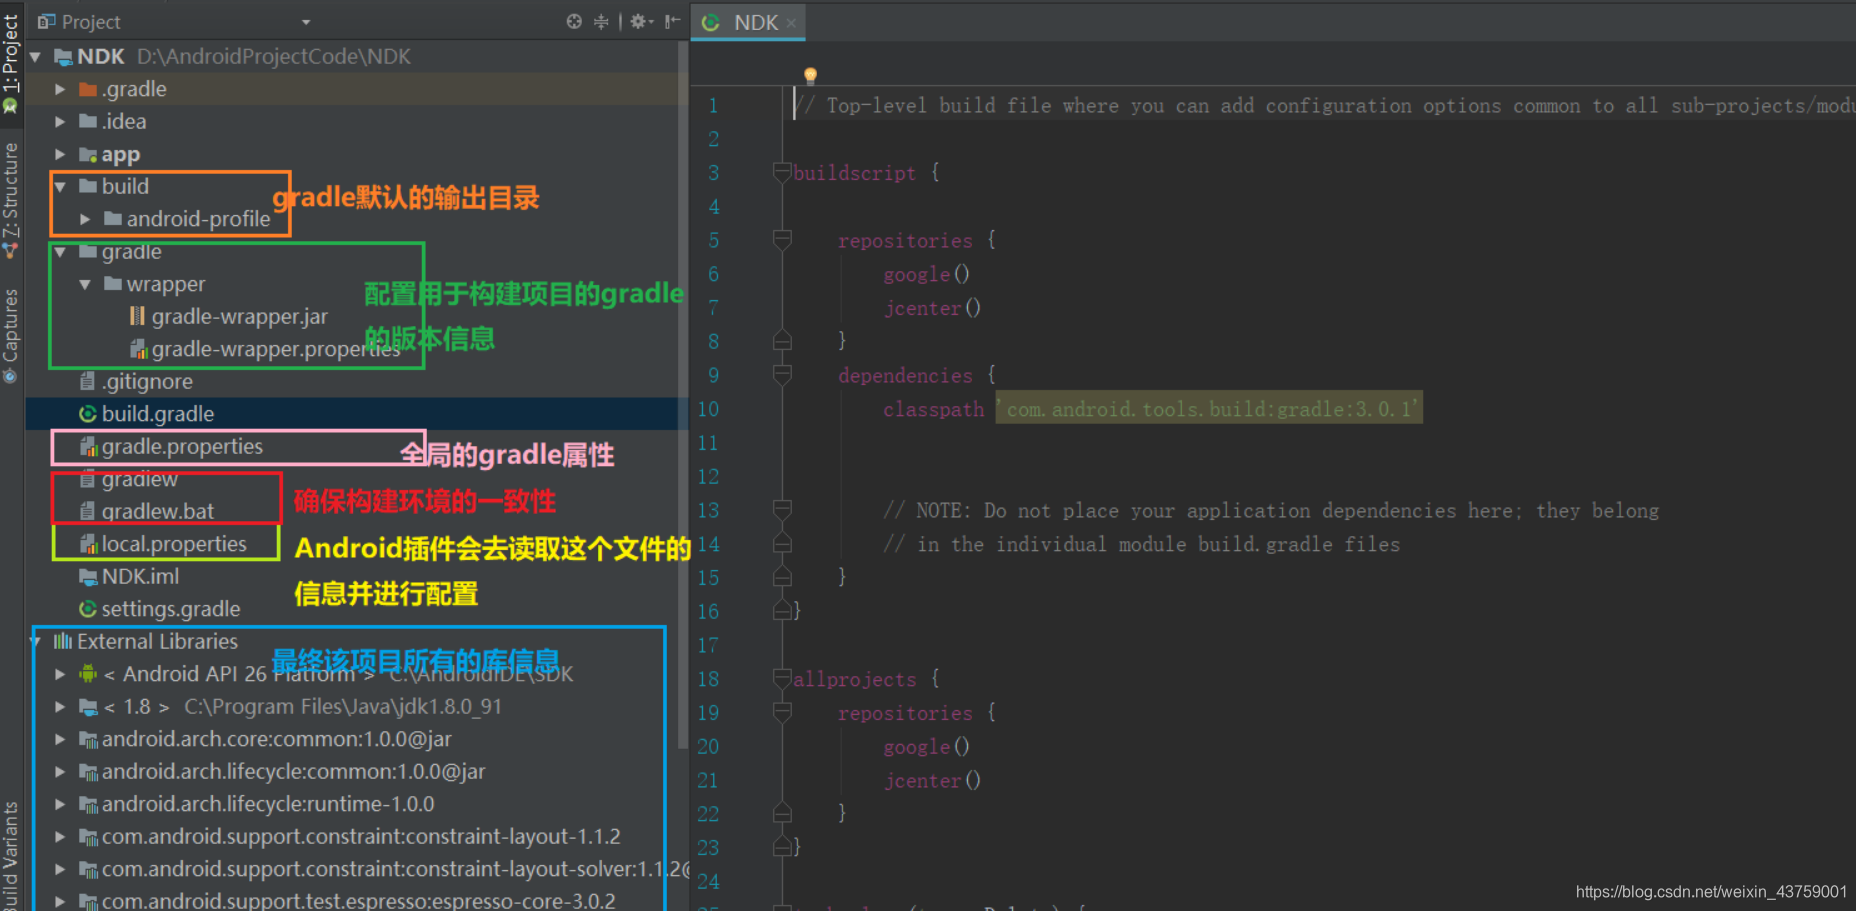Fold the buildscript block at line 3

(x=782, y=172)
